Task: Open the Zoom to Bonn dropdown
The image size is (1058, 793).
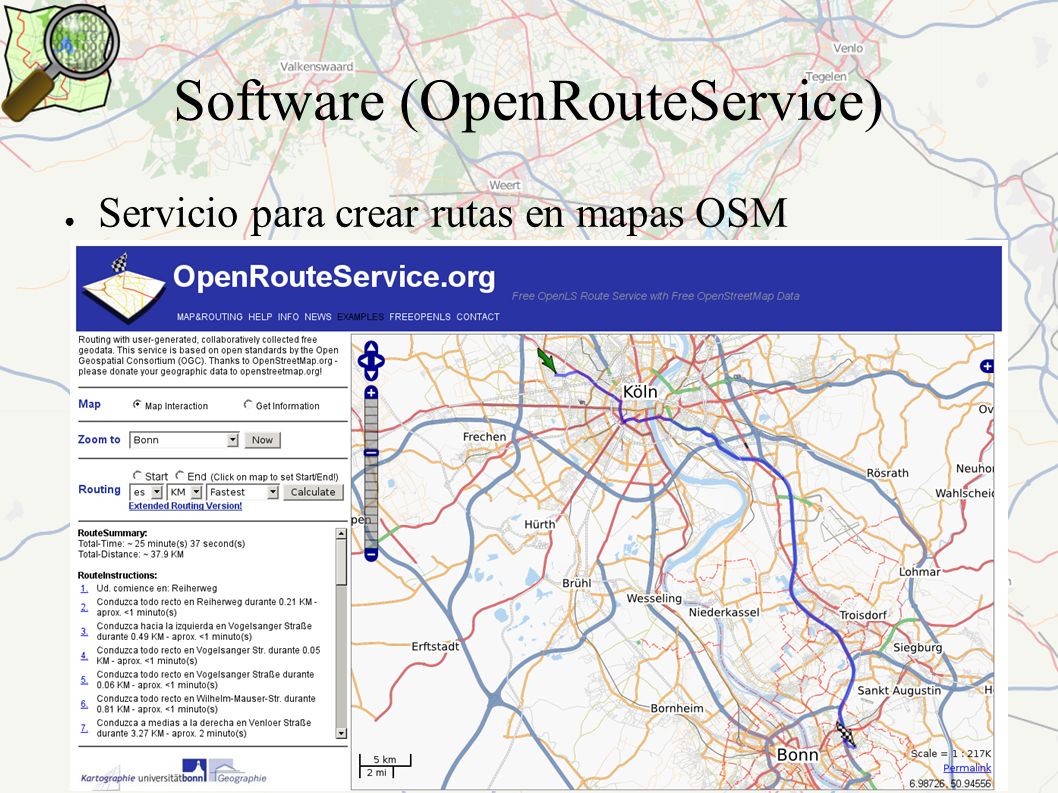Action: coord(184,440)
